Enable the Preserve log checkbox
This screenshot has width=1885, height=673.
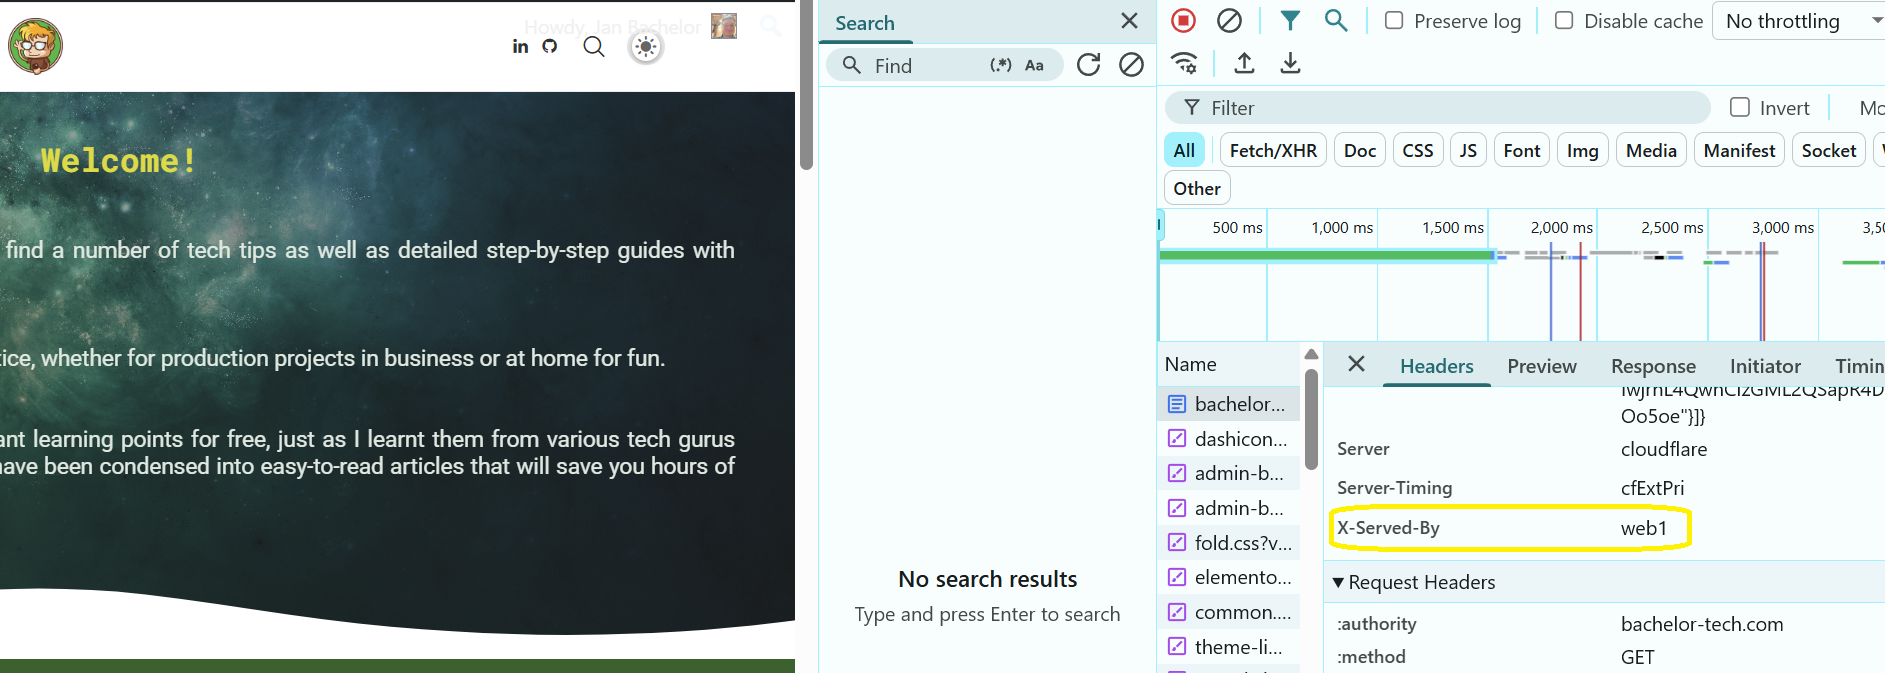click(1394, 21)
